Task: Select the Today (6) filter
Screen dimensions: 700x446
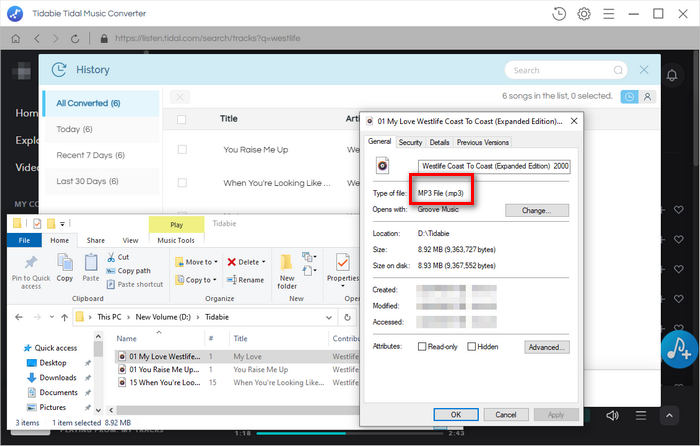Action: pyautogui.click(x=101, y=129)
